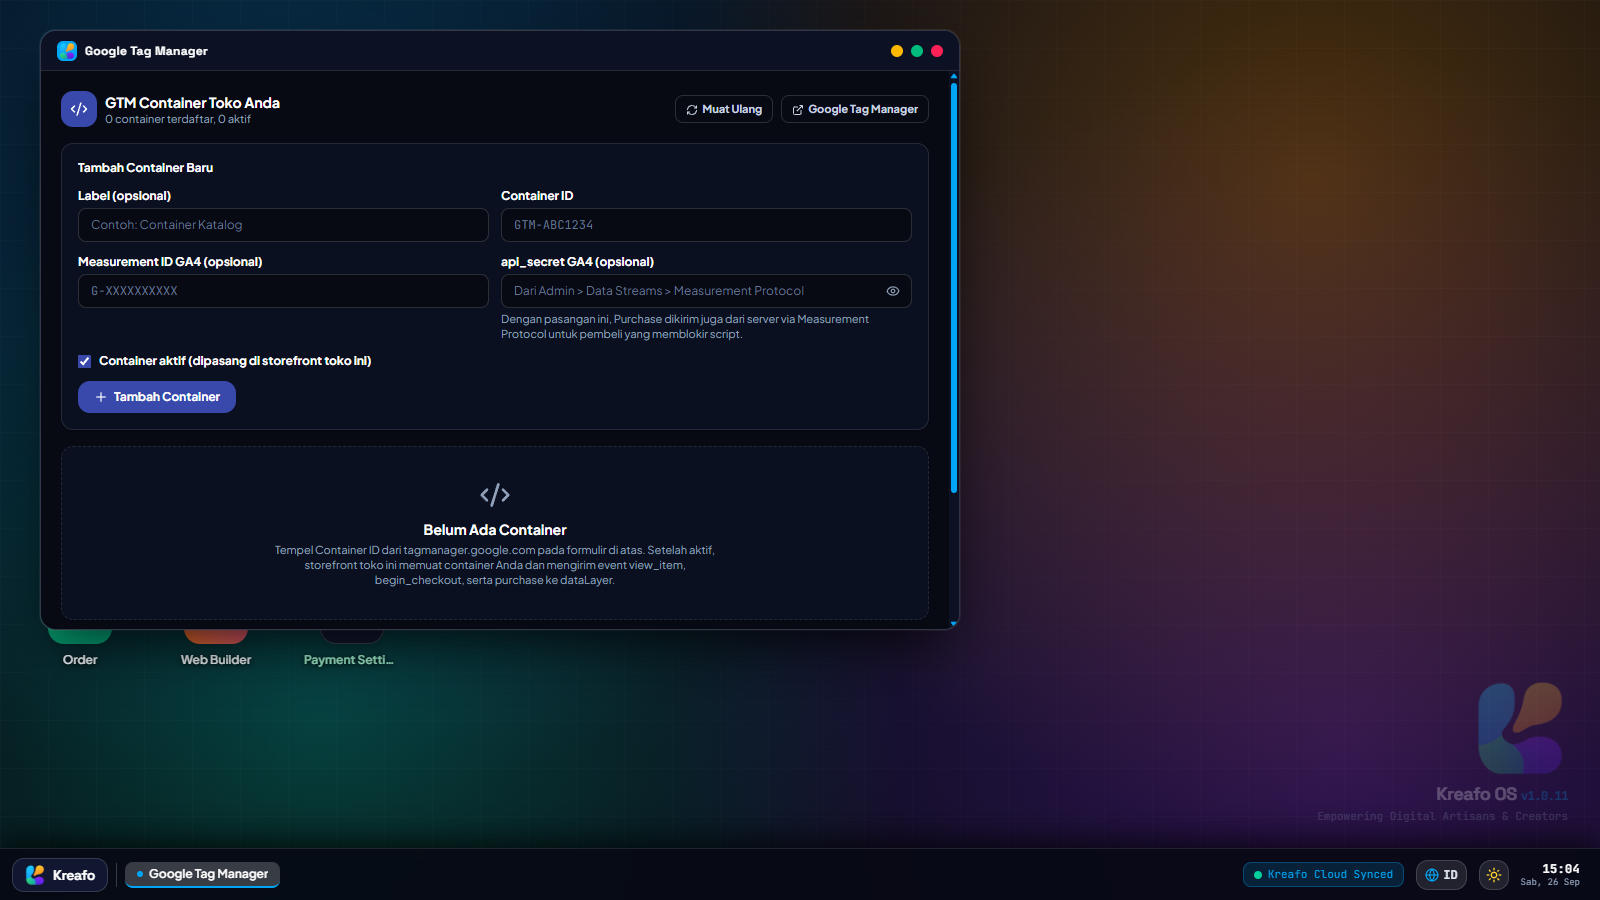Viewport: 1600px width, 900px height.
Task: Click the code icon above Belum Ada Container
Action: (x=495, y=495)
